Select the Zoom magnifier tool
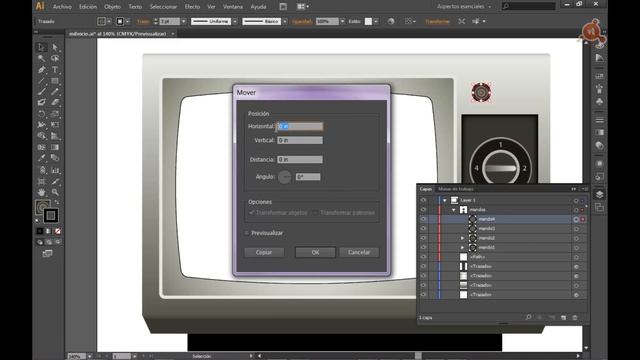 (55, 192)
